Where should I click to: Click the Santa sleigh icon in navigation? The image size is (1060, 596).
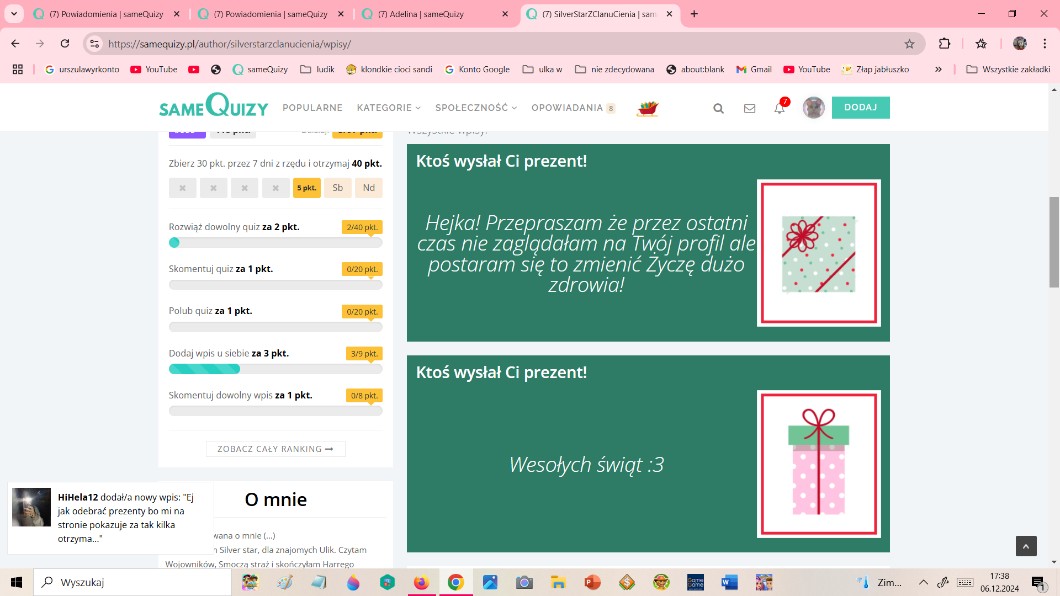click(647, 108)
